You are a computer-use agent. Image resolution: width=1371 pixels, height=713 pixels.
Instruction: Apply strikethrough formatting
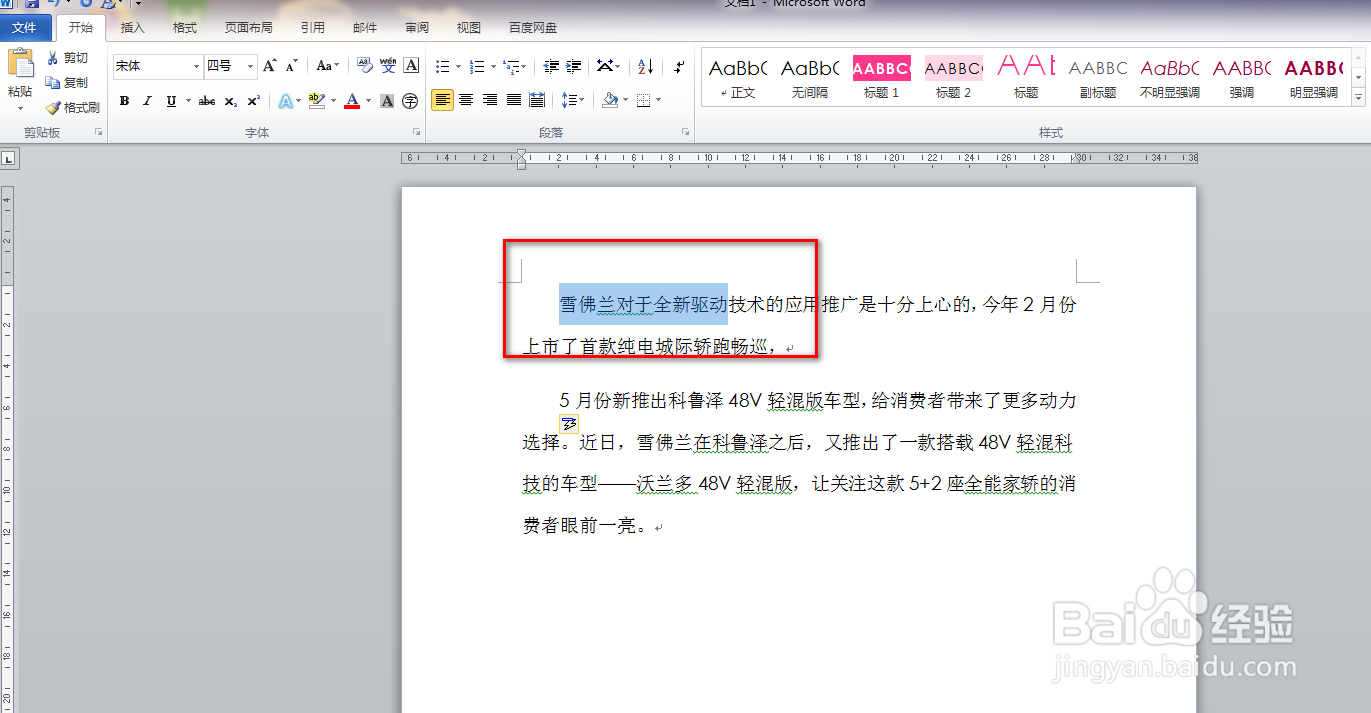point(207,101)
